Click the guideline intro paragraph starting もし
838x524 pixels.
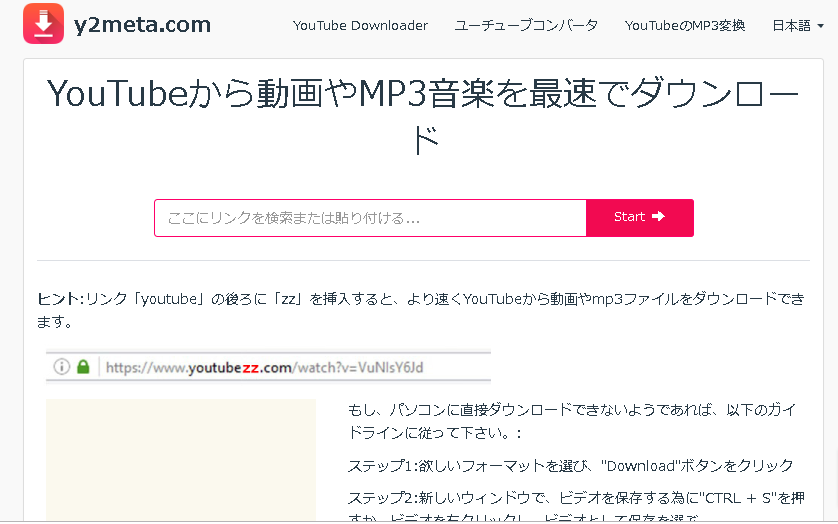572,421
